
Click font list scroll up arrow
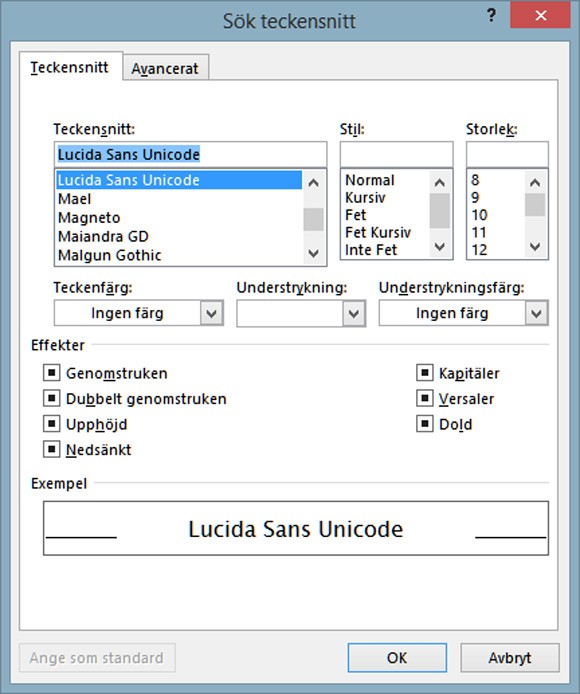click(313, 182)
